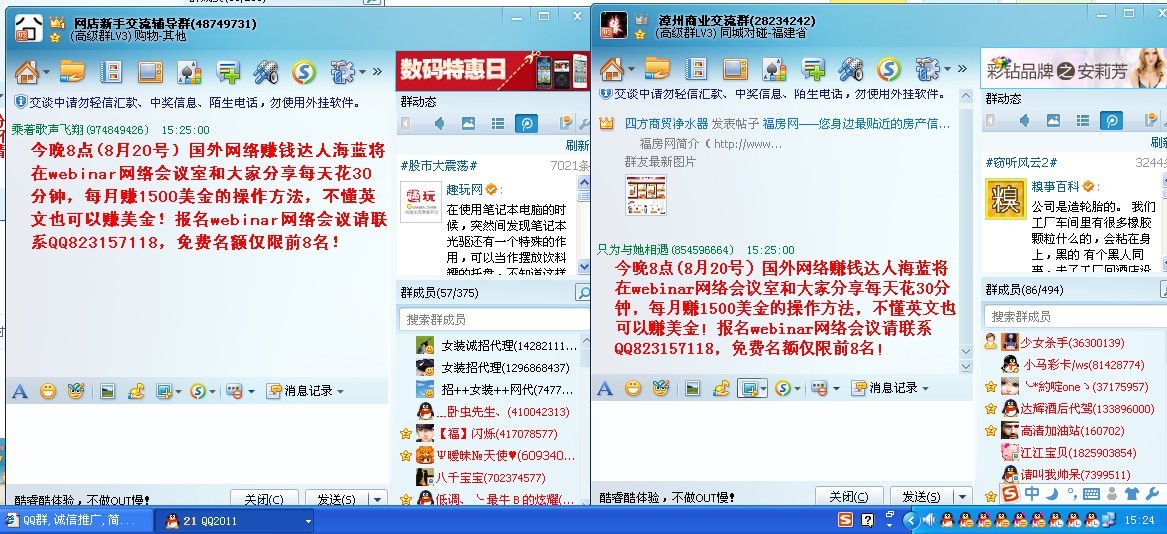Click 关闭(C) button in 漳州商业交流群 window
1167x534 pixels.
[849, 497]
